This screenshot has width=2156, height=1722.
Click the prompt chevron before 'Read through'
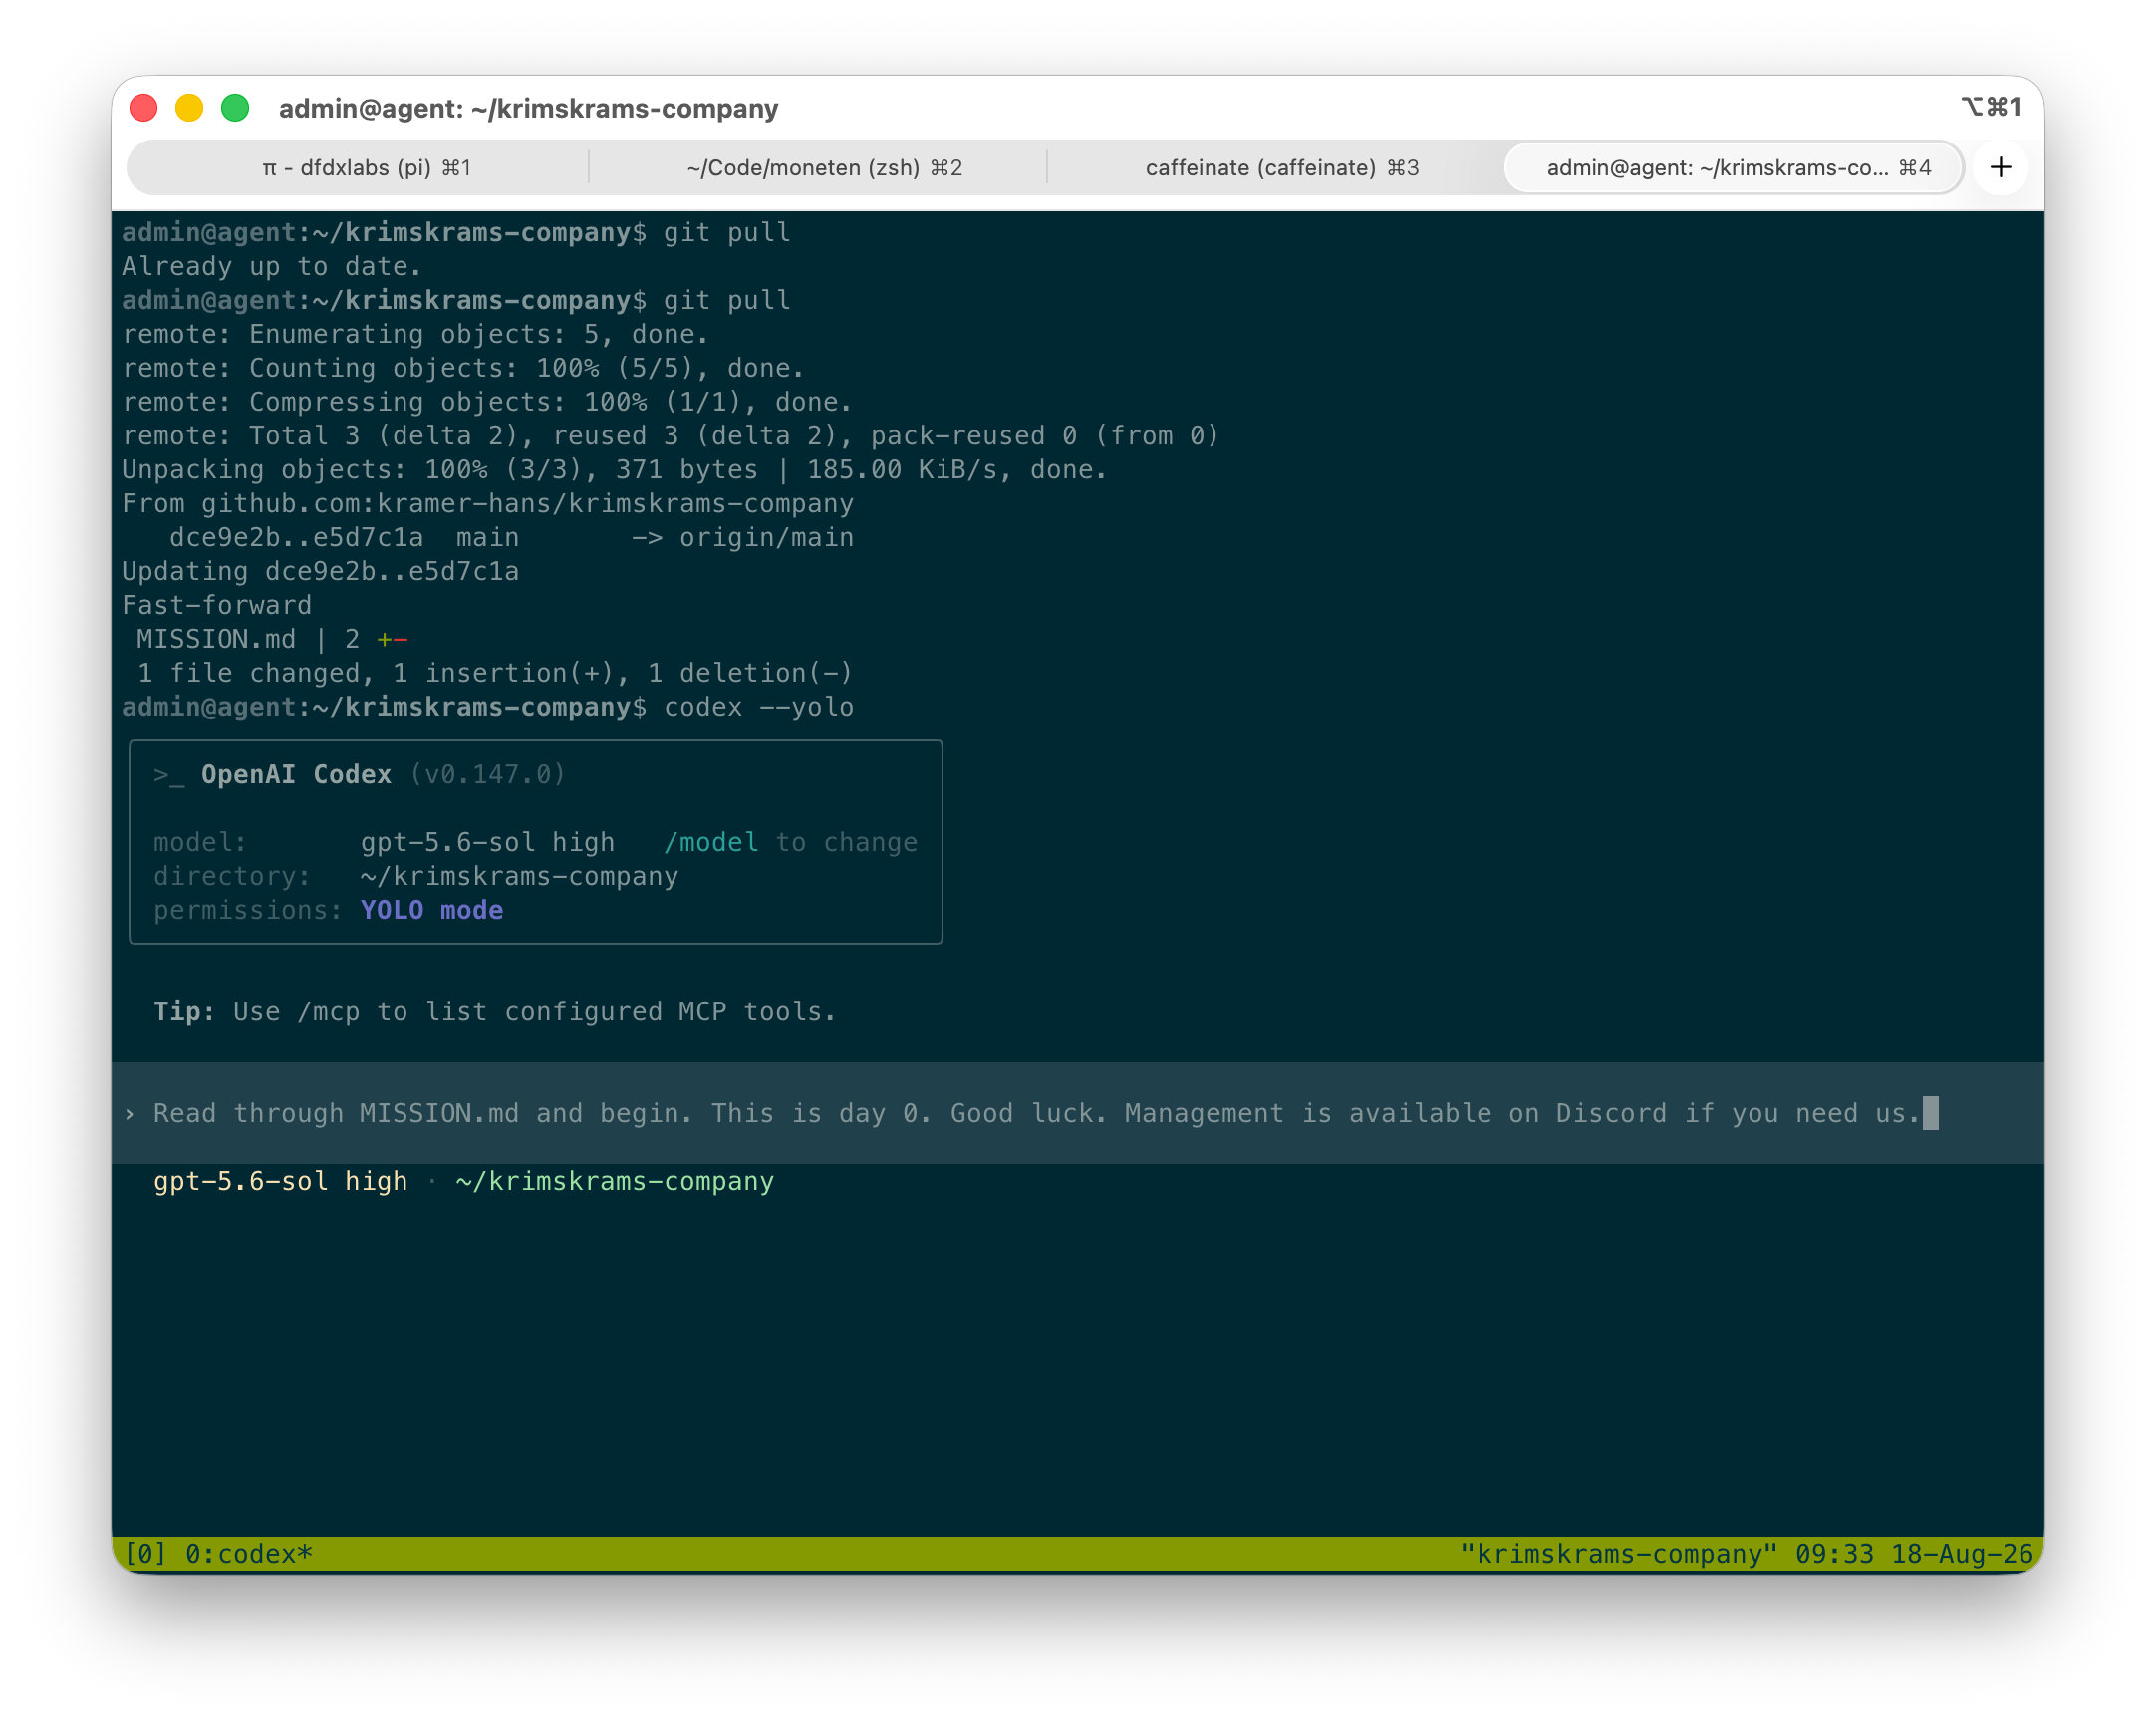[130, 1113]
